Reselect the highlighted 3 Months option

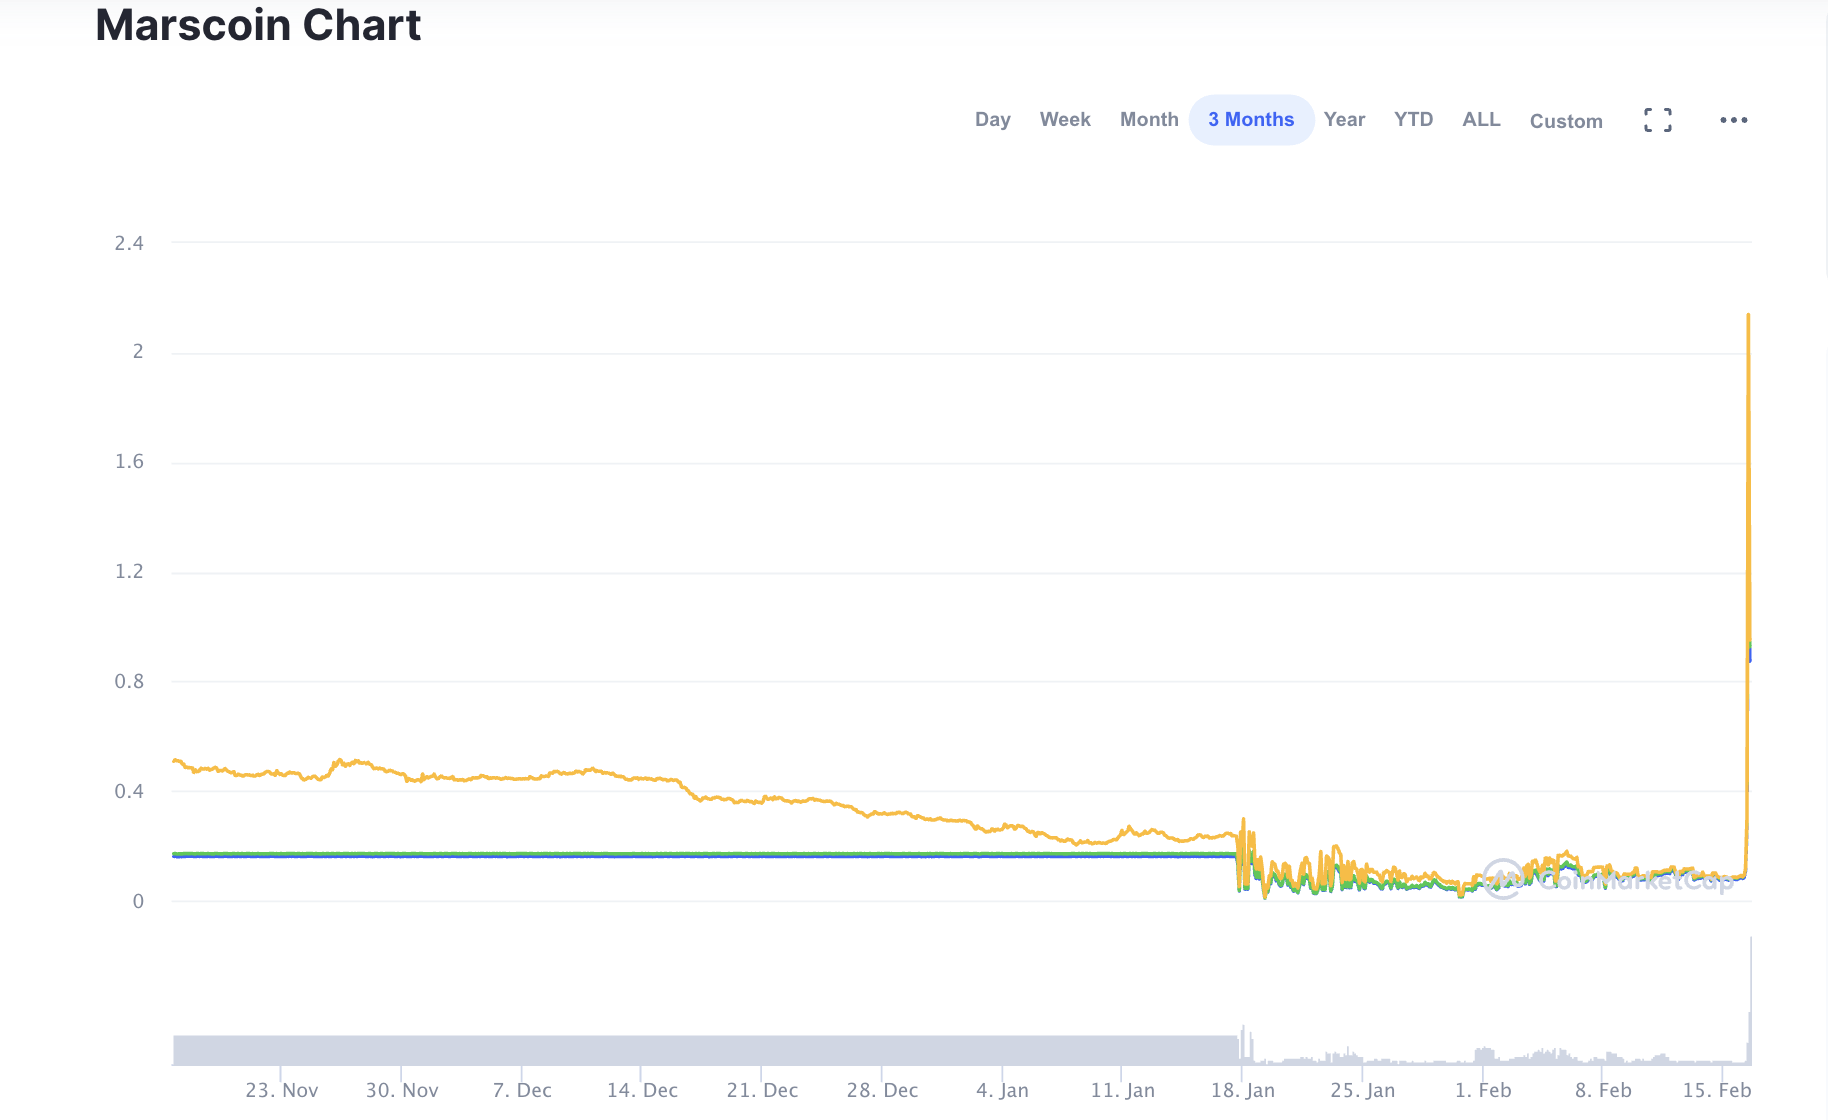[x=1250, y=119]
